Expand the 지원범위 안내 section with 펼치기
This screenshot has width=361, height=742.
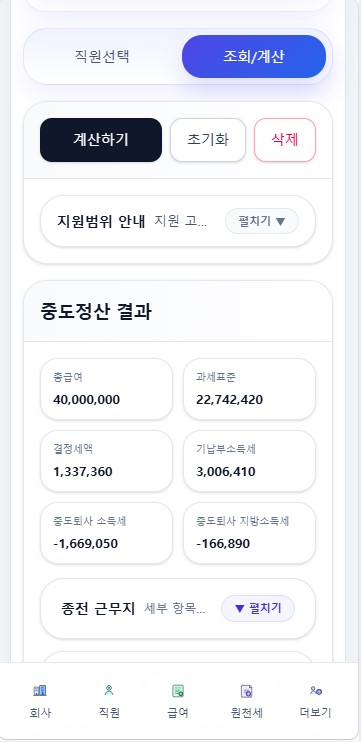tap(262, 221)
